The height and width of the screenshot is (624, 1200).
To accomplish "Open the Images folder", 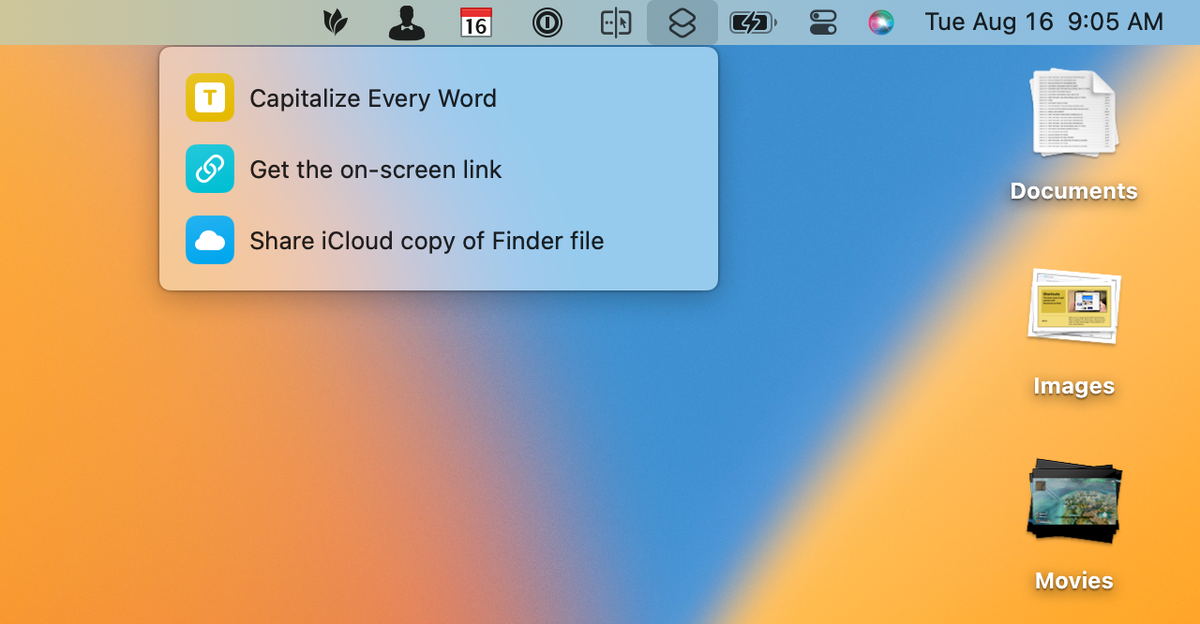I will (1073, 320).
